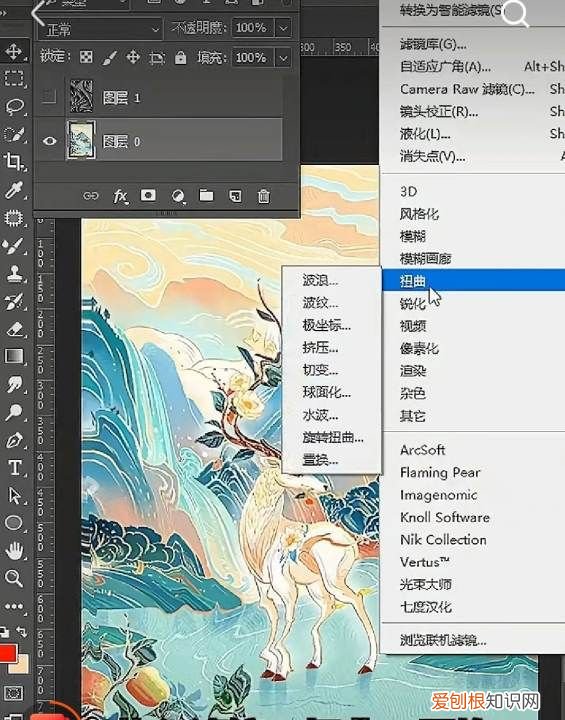Open the 扭曲 submenu item
Viewport: 565px width, 720px height.
474,280
